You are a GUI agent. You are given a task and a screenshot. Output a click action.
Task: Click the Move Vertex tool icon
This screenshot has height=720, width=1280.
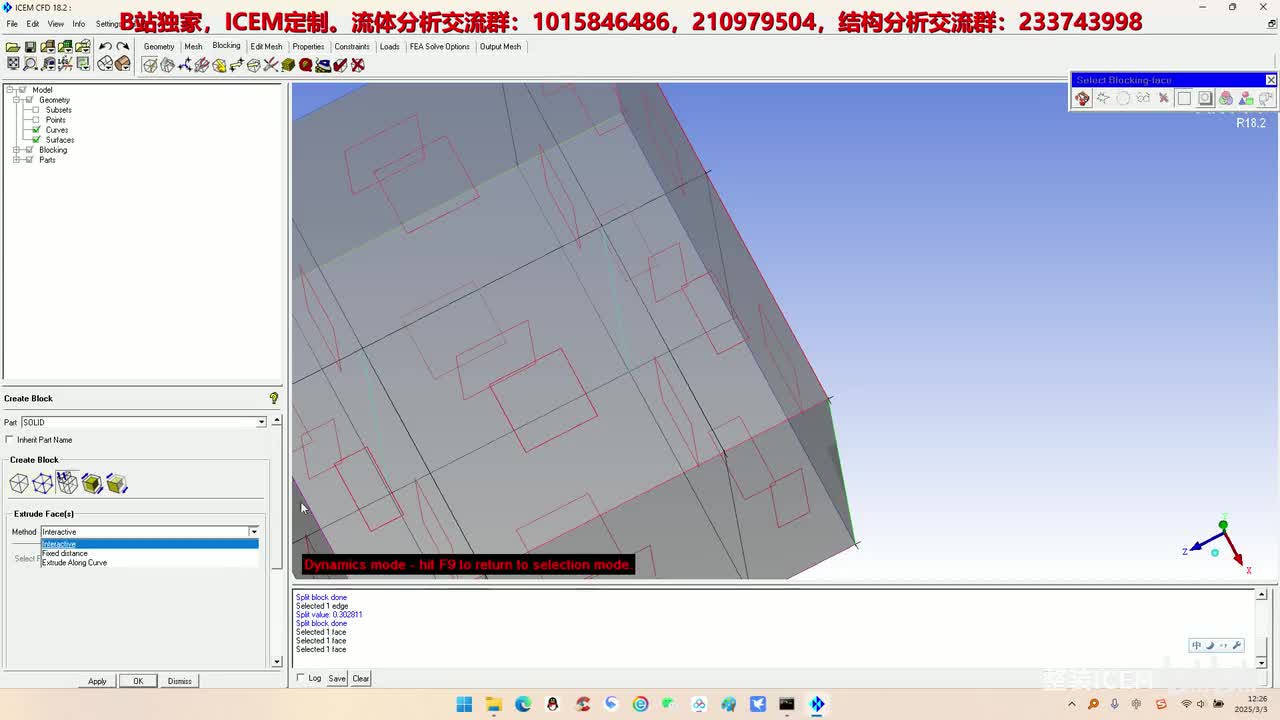click(x=236, y=65)
